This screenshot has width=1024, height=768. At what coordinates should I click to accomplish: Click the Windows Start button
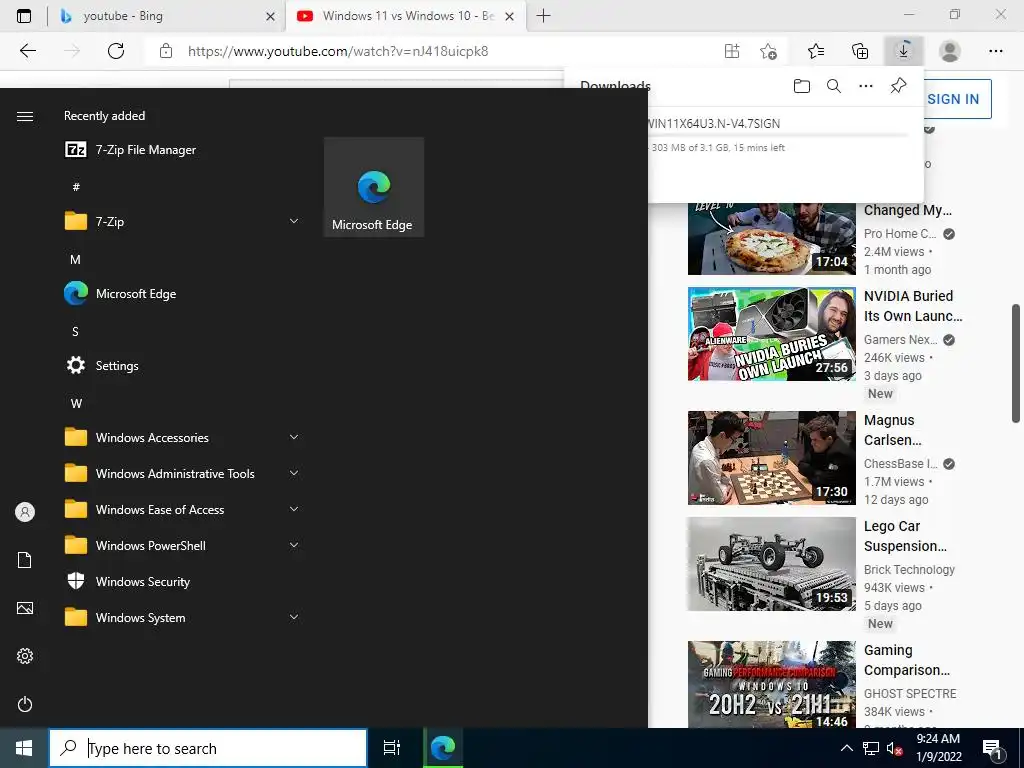tap(24, 748)
